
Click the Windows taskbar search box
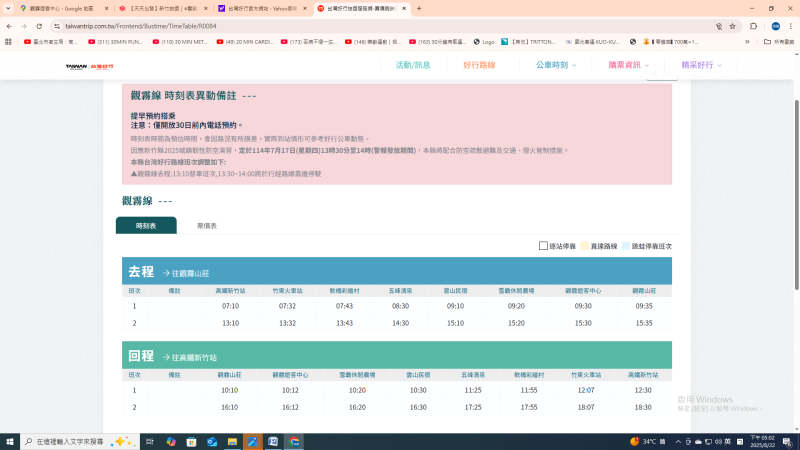point(80,442)
